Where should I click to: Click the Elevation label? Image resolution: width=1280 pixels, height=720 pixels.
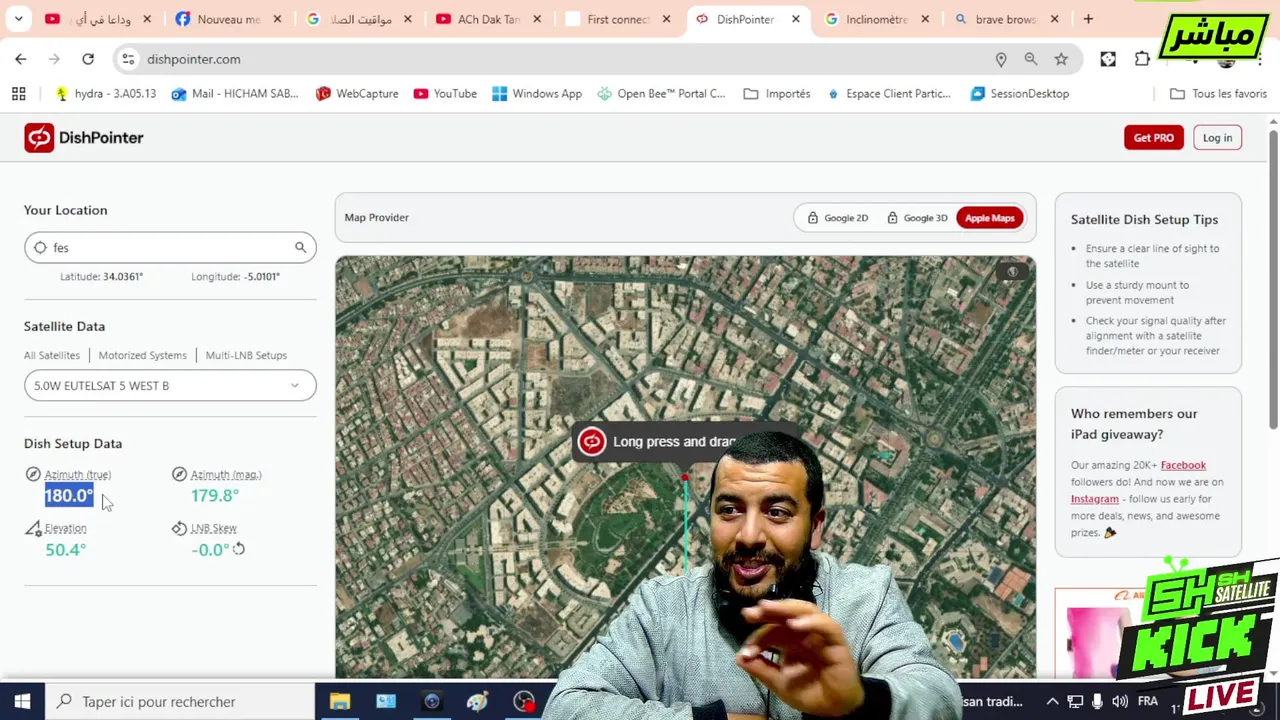click(x=66, y=528)
